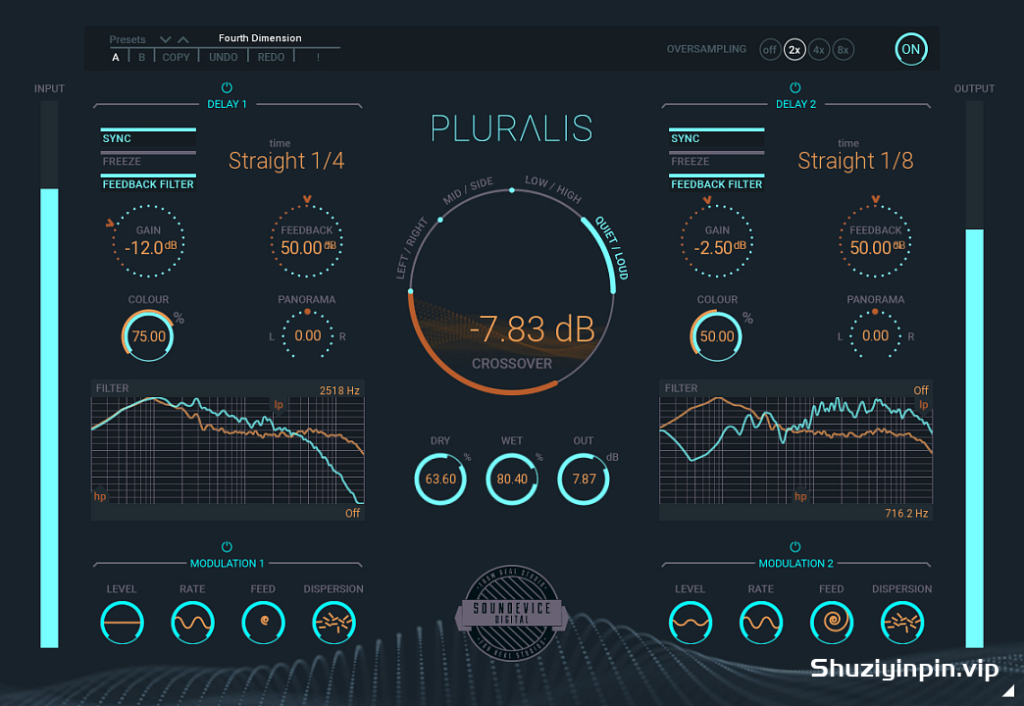
Task: Select MID / SIDE crossover mode
Action: 468,190
